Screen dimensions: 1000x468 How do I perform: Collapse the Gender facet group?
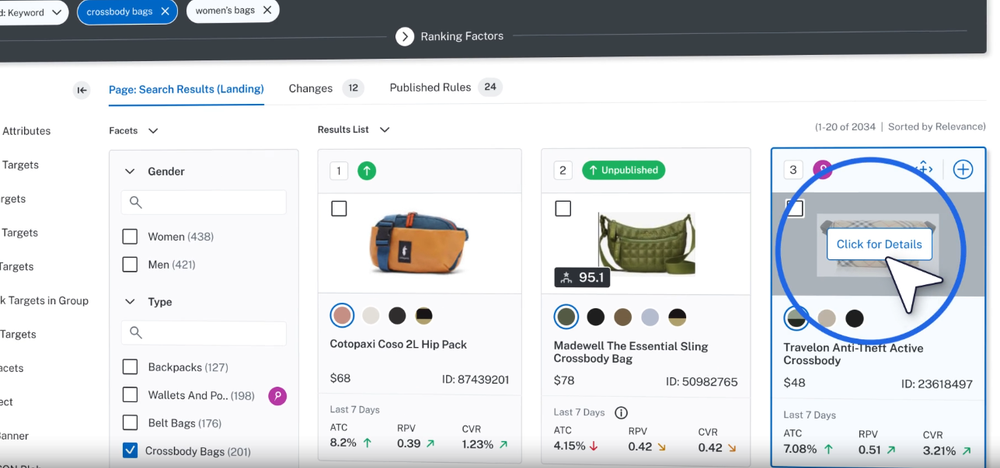click(x=130, y=172)
